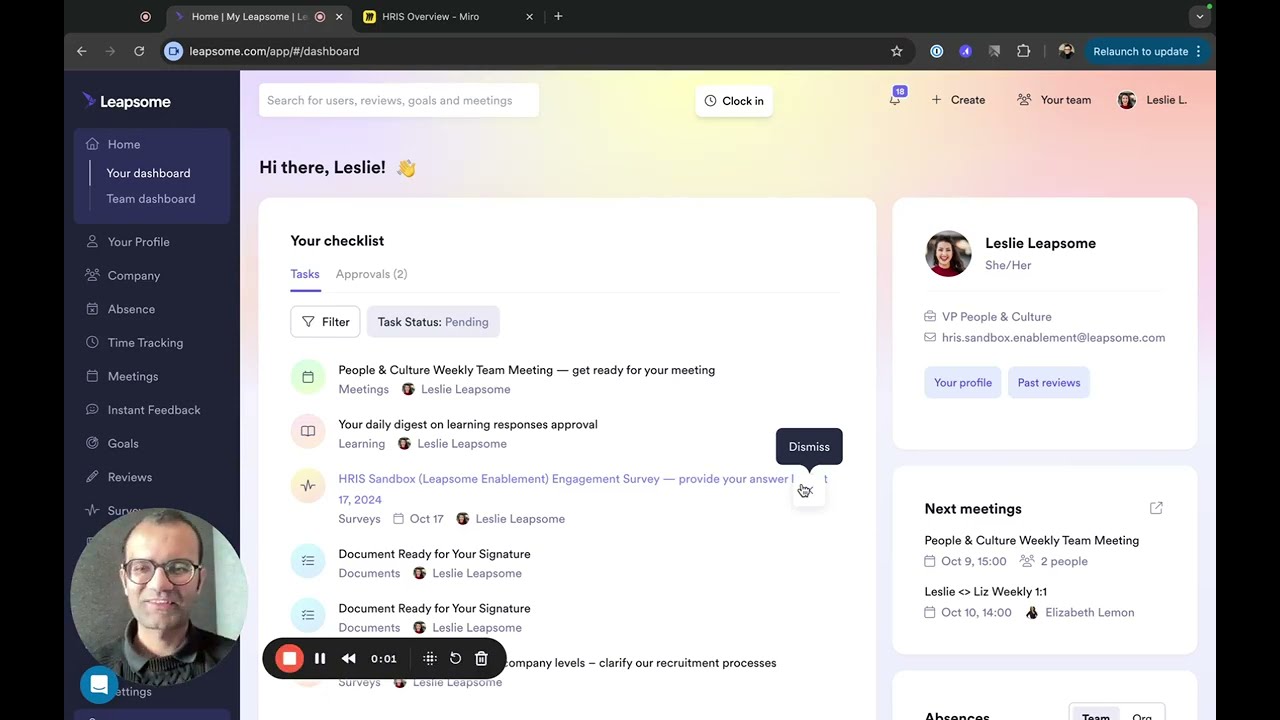
Task: Click the Create button with plus icon
Action: pyautogui.click(x=958, y=100)
